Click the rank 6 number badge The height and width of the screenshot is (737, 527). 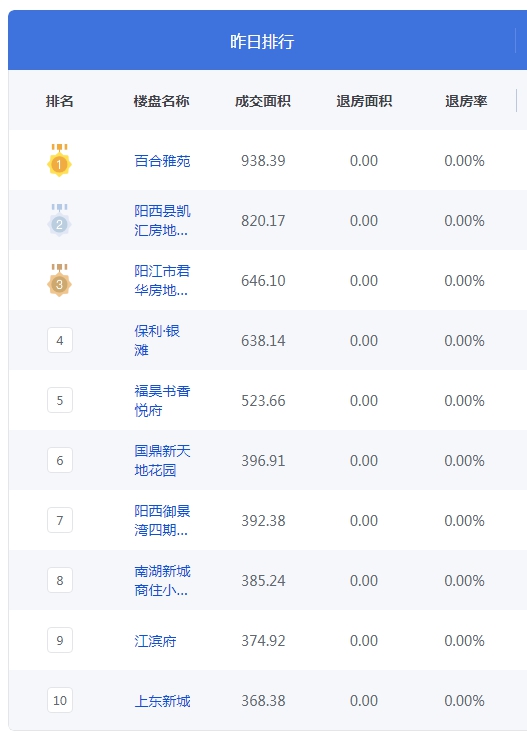pyautogui.click(x=60, y=460)
